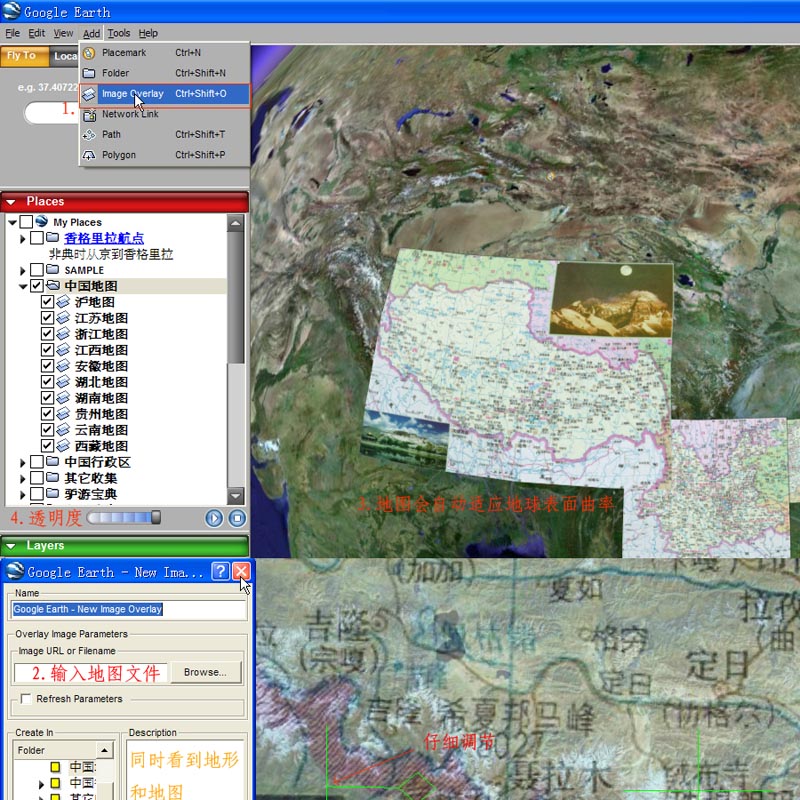Click the overlay icon of 贵州地图
Screen dimensions: 800x800
tap(63, 414)
